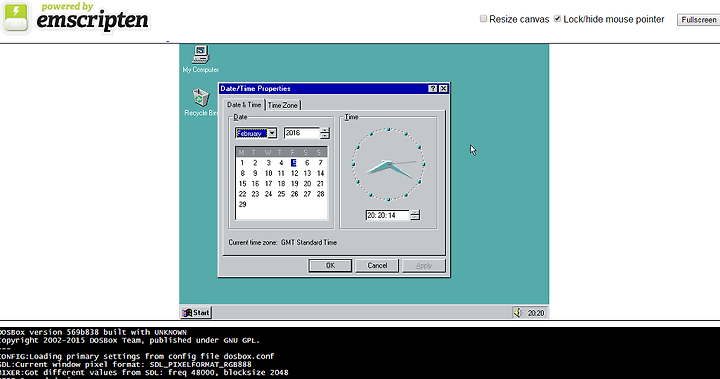Click the emscripten logo icon
This screenshot has width=720, height=379.
pyautogui.click(x=16, y=17)
